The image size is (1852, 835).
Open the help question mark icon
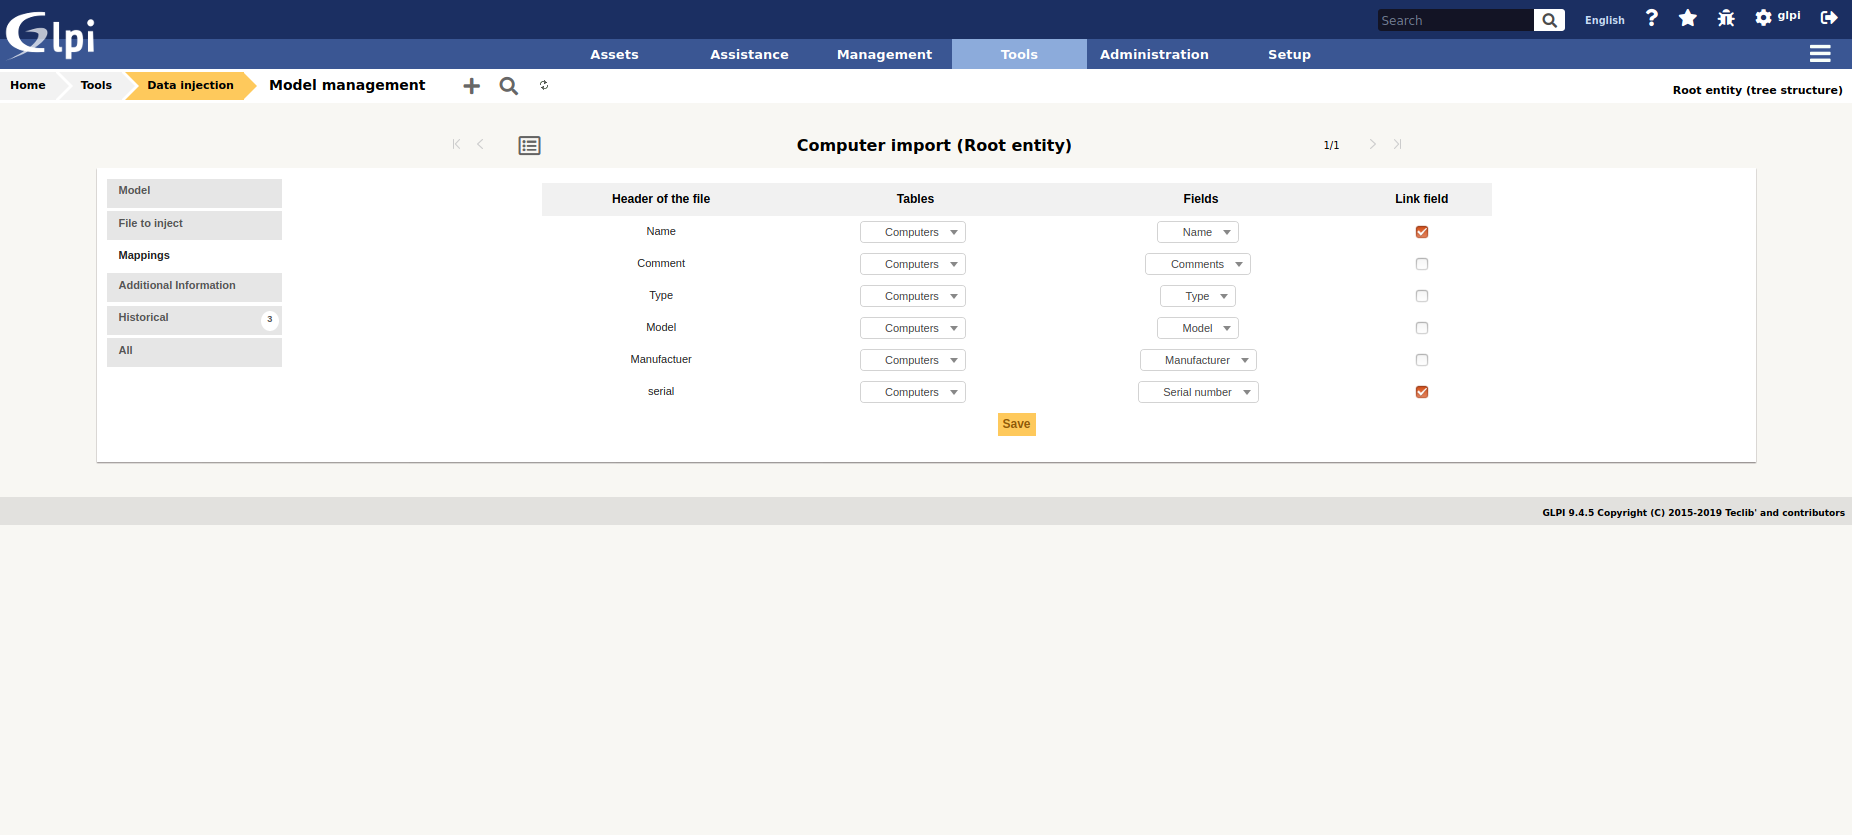coord(1651,18)
